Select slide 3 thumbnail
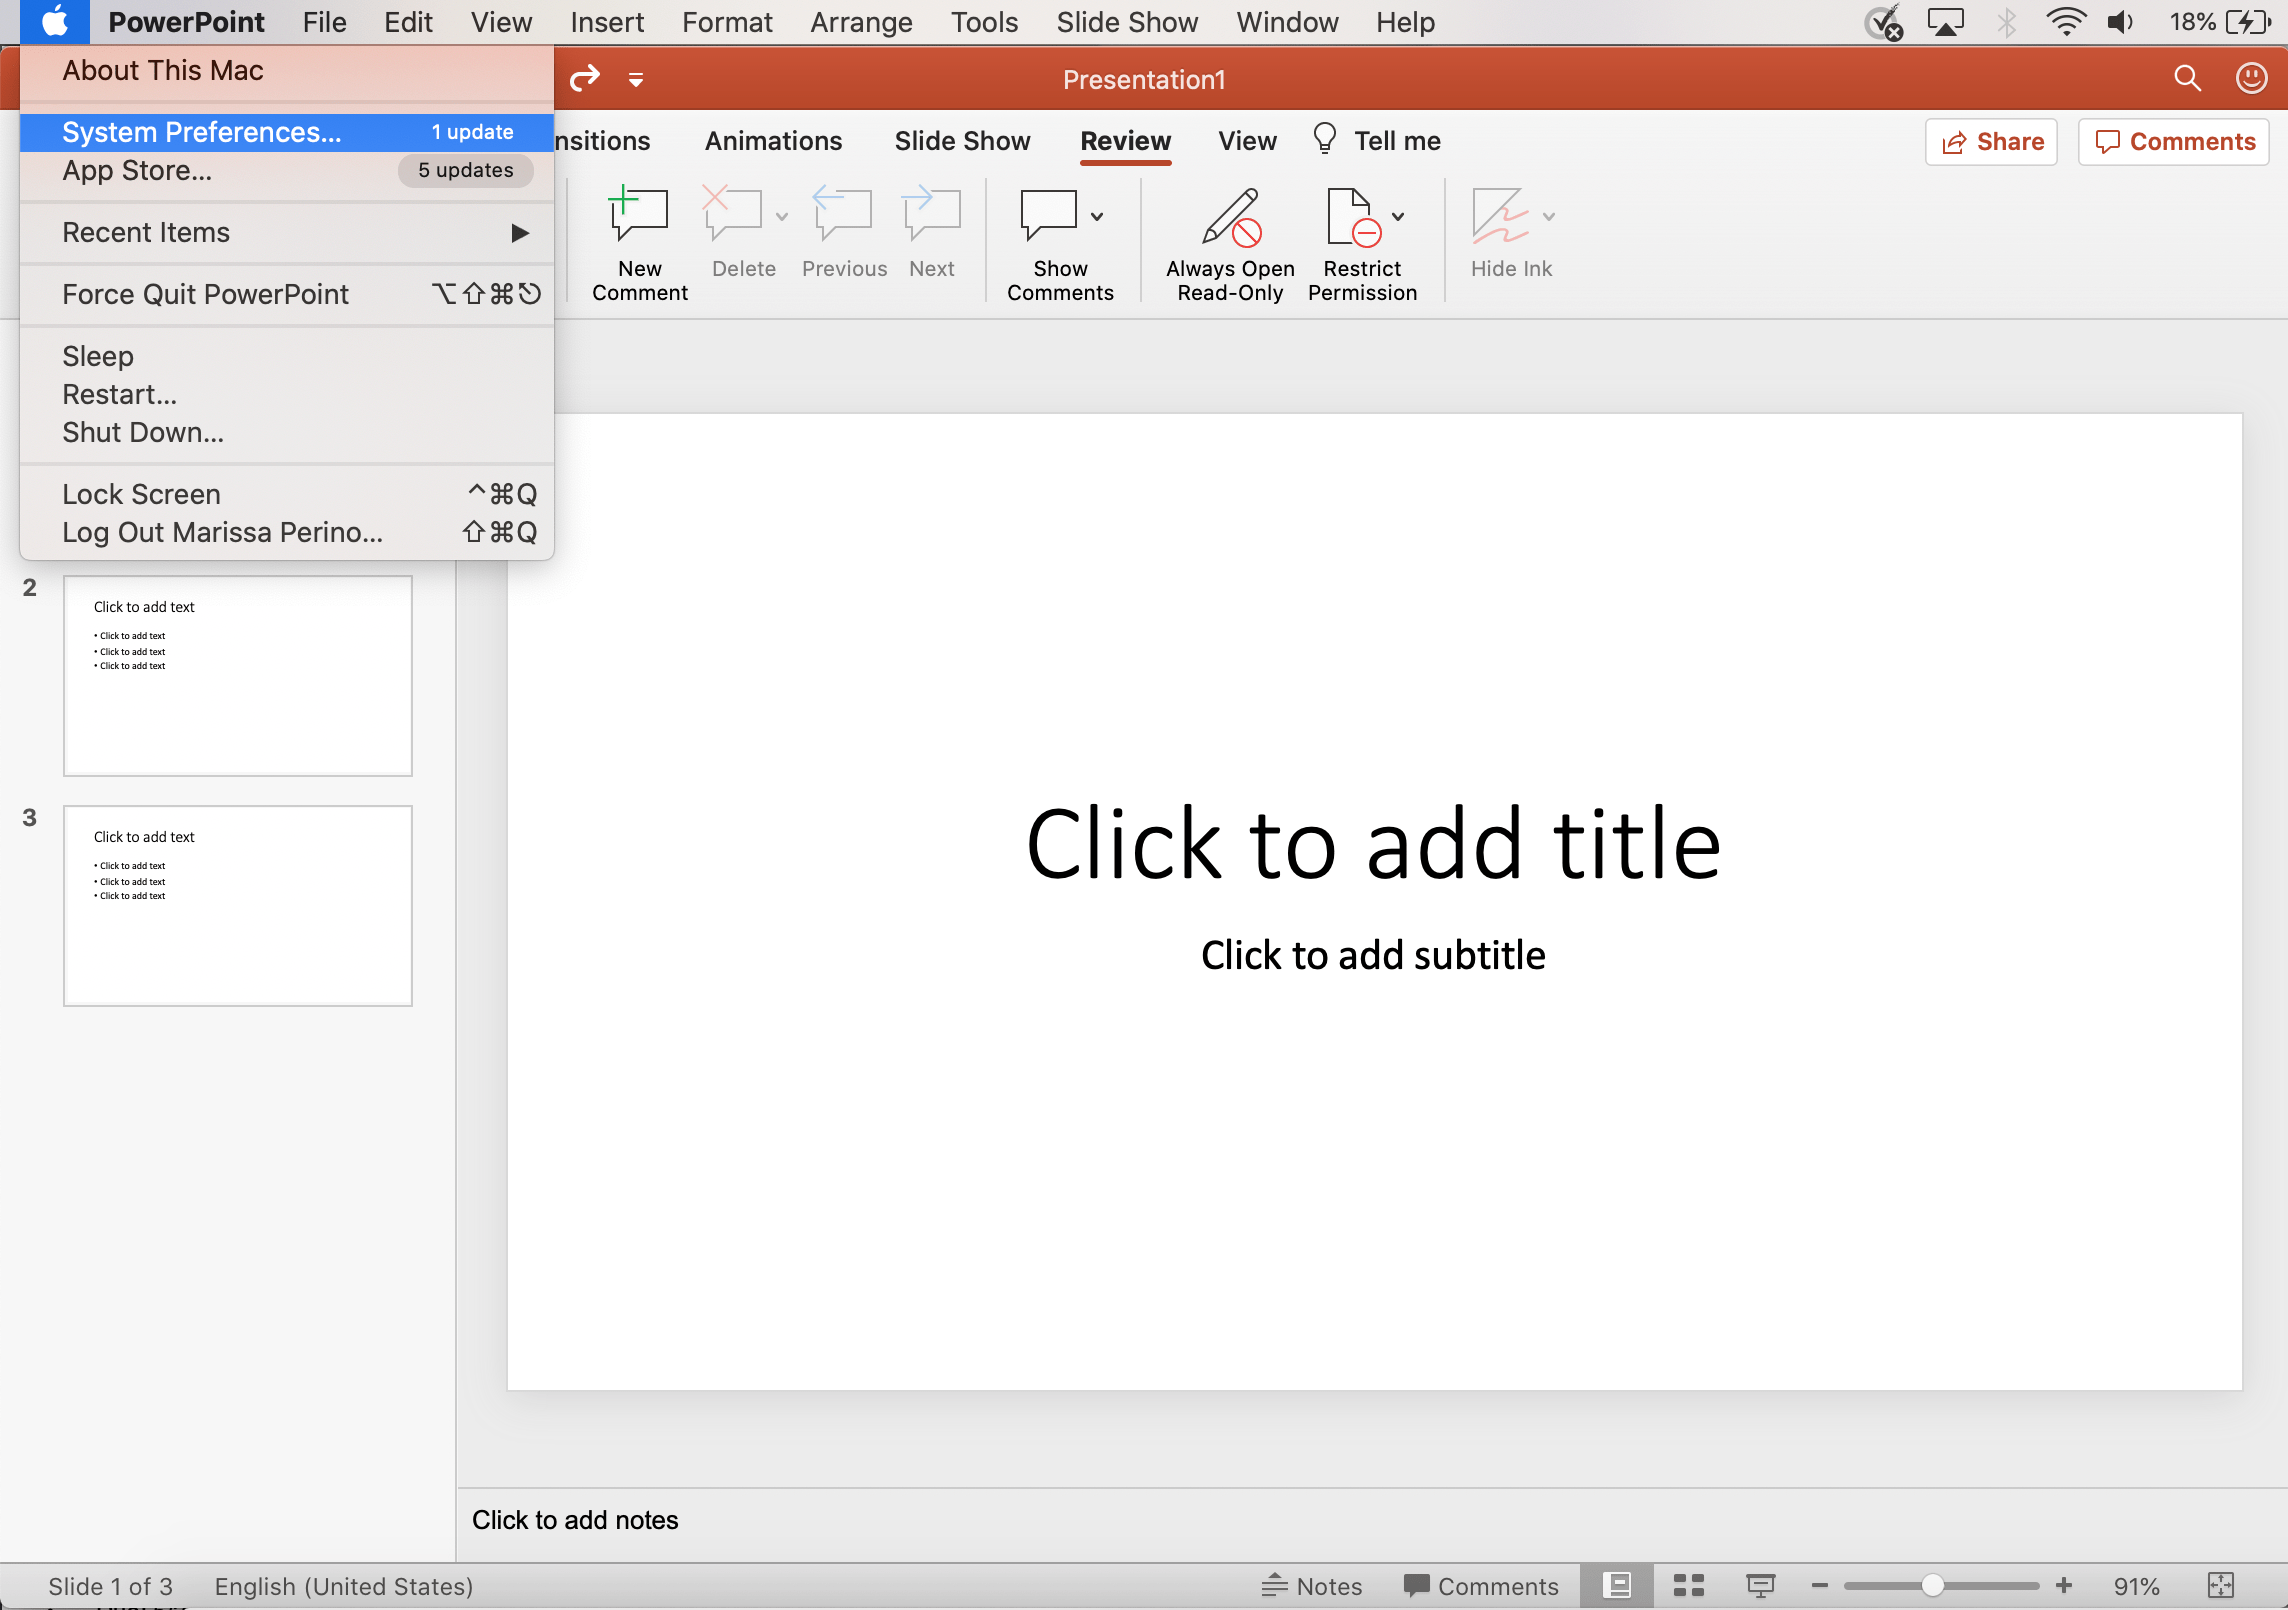2288x1610 pixels. (238, 906)
